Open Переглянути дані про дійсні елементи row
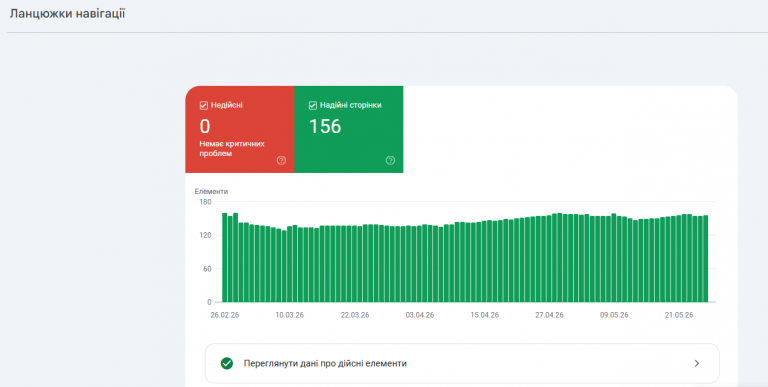This screenshot has width=768, height=387. (462, 363)
